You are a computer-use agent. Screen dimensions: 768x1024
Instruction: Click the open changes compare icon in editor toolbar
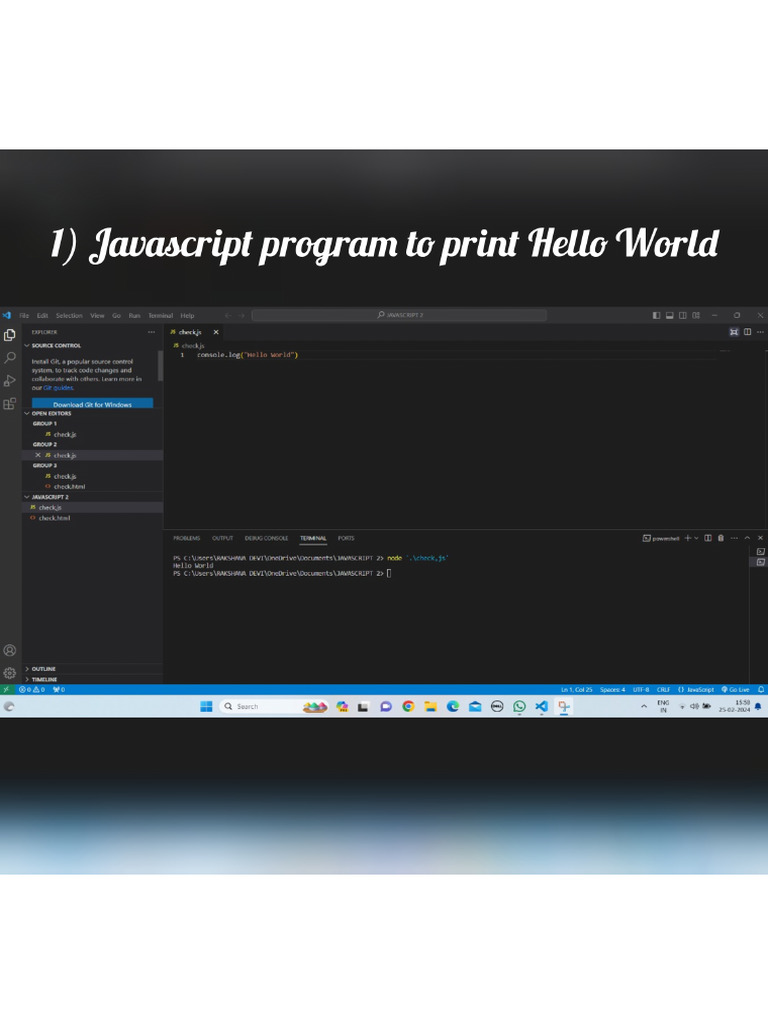pyautogui.click(x=734, y=332)
